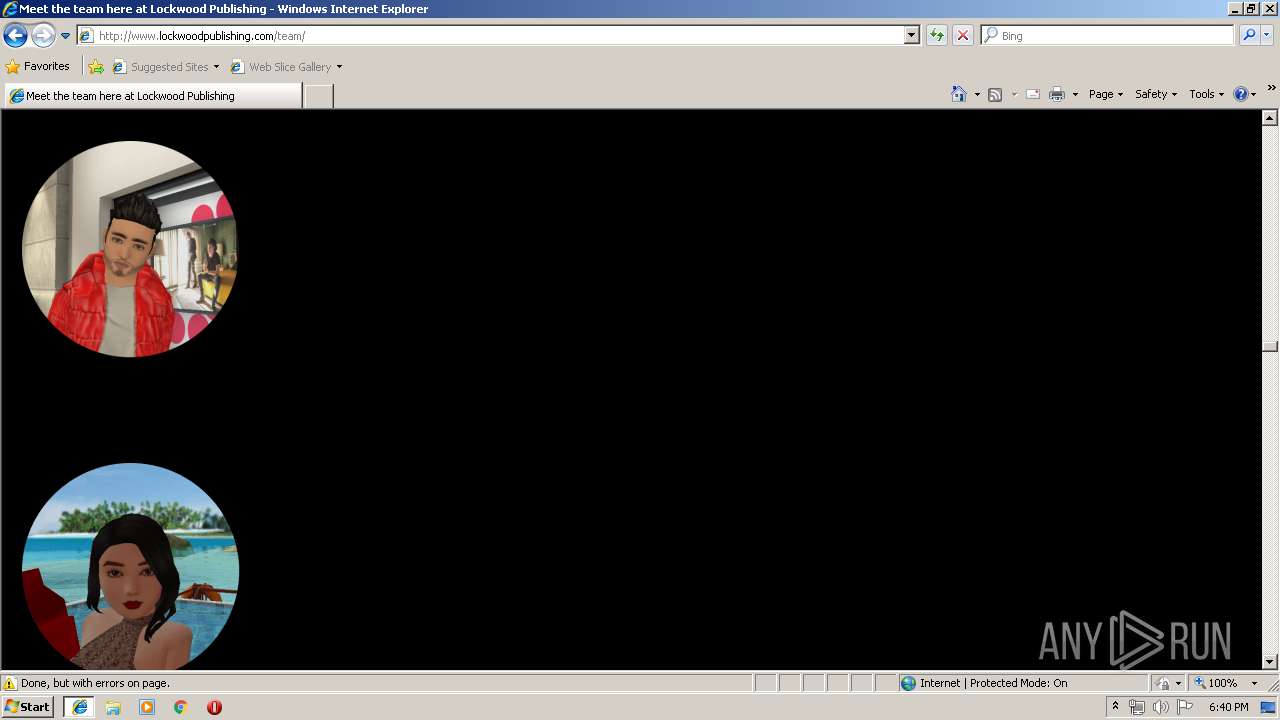The width and height of the screenshot is (1280, 720).
Task: Open Windows Media Player from taskbar
Action: 147,707
